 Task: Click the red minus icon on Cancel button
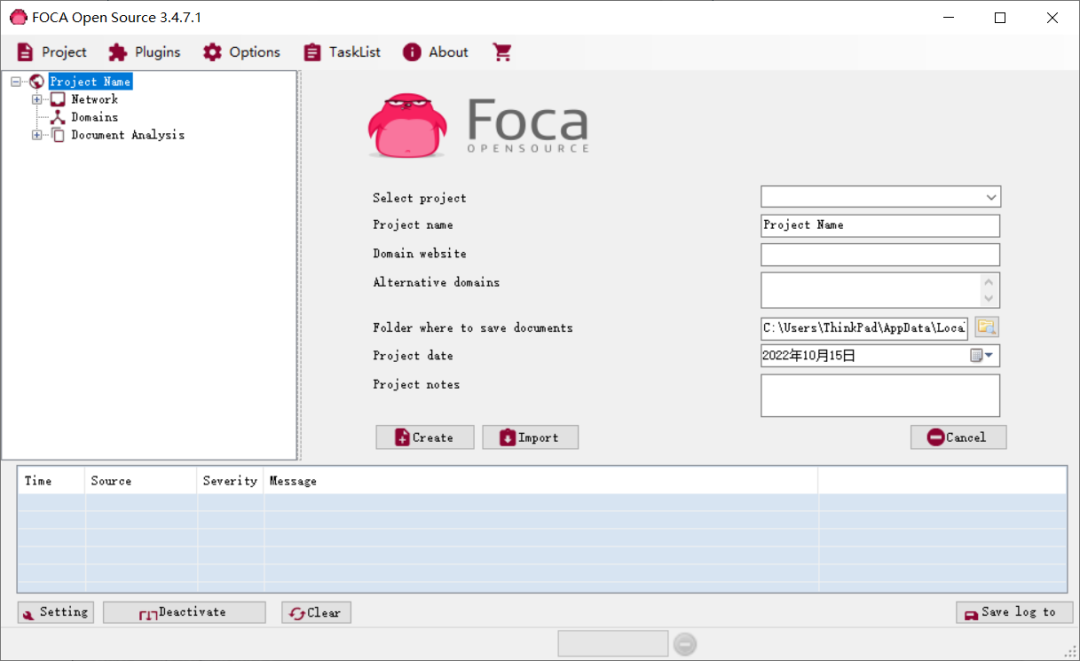click(935, 437)
